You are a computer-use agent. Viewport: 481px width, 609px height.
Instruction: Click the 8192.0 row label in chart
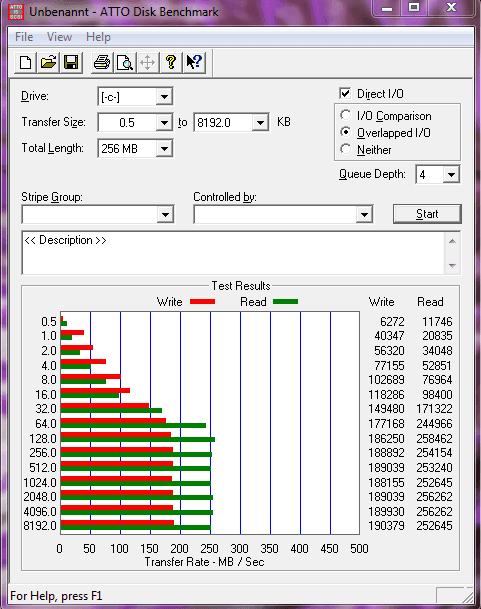[40, 526]
